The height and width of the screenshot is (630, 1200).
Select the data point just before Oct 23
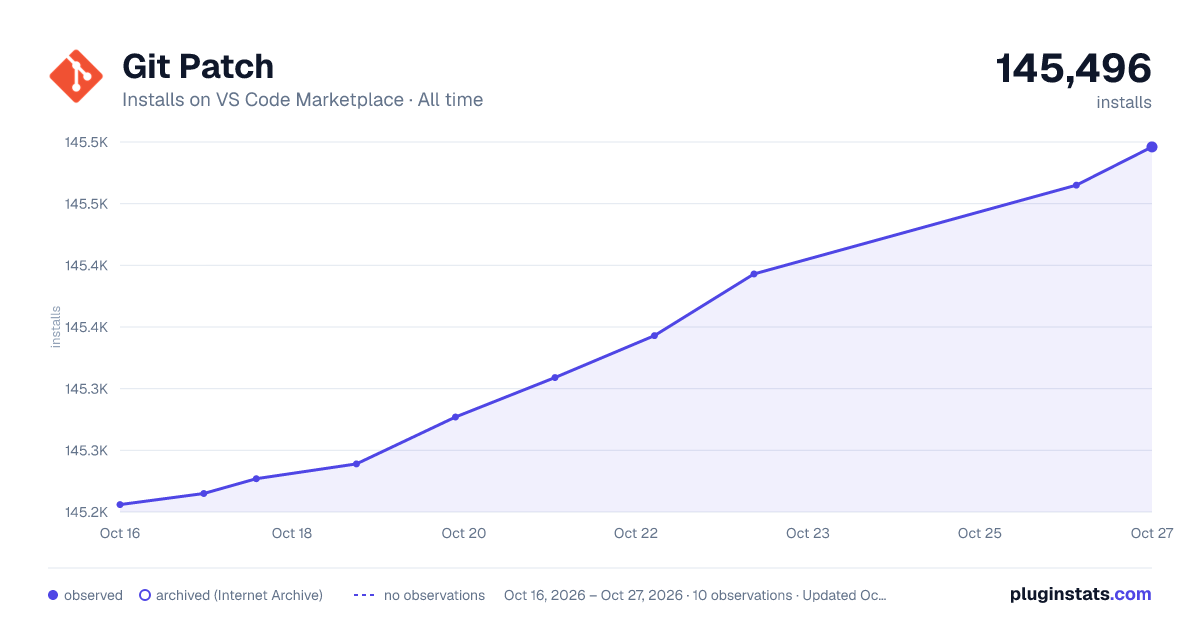tap(754, 274)
